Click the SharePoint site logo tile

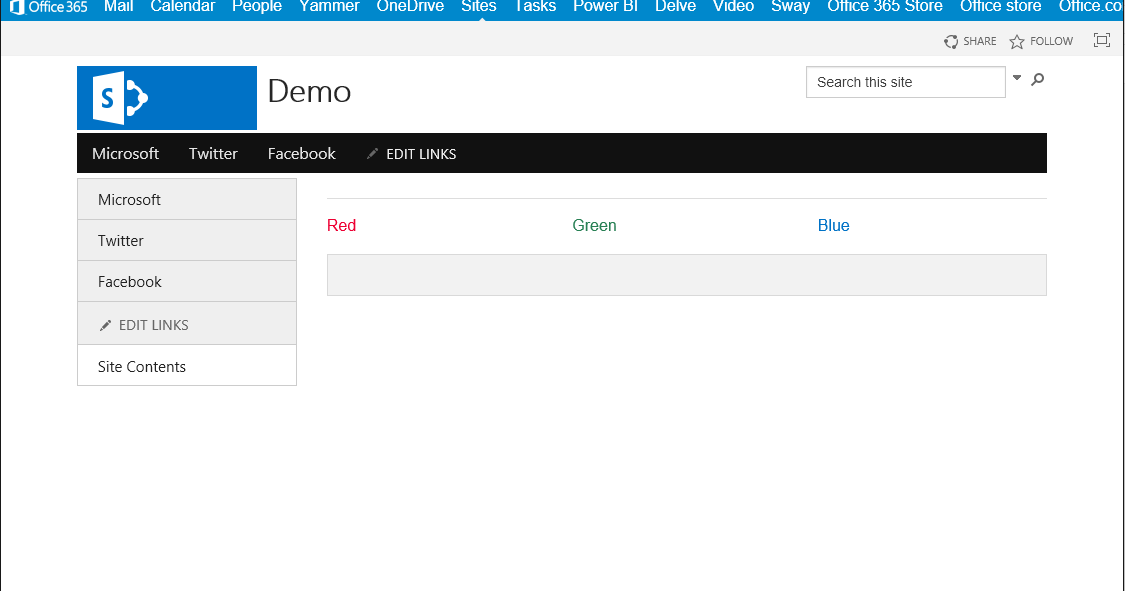click(166, 97)
